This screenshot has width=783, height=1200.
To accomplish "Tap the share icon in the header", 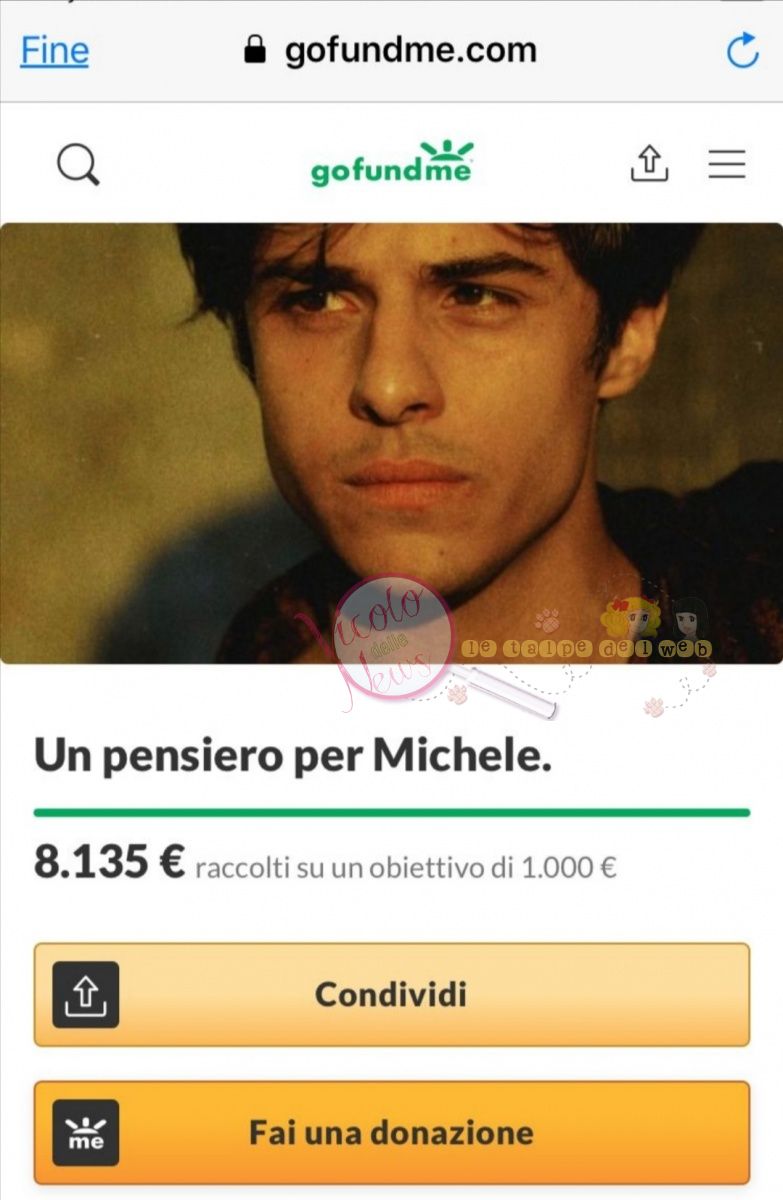I will [x=649, y=163].
